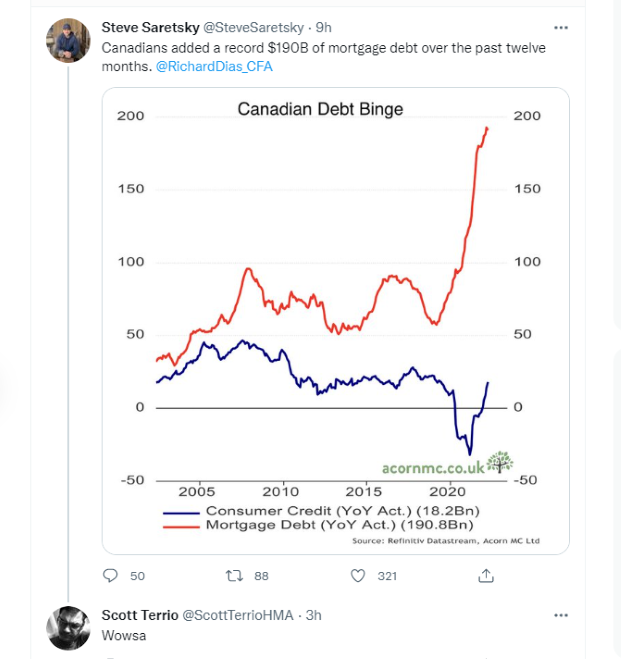This screenshot has width=621, height=659.
Task: Click Steve Saretsky's profile avatar
Action: click(68, 40)
